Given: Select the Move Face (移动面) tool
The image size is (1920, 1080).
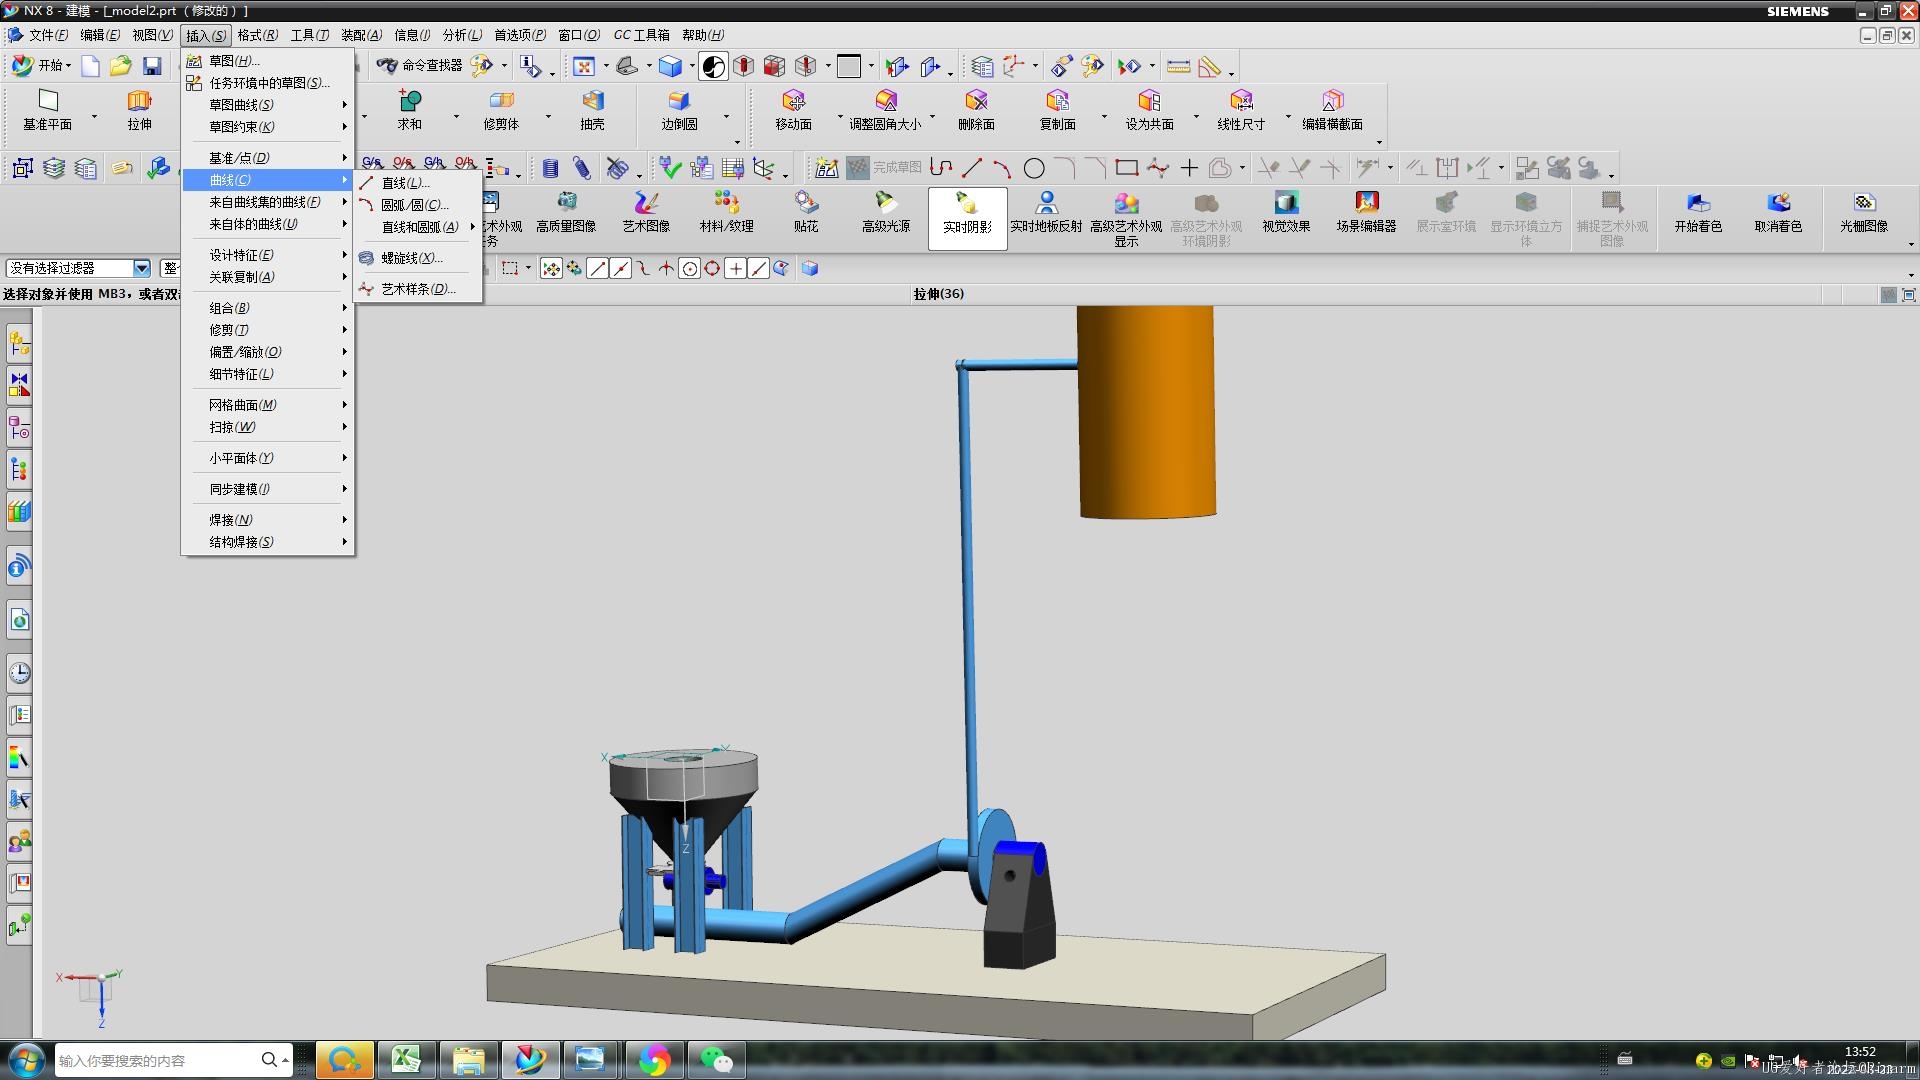Looking at the screenshot, I should coord(793,110).
